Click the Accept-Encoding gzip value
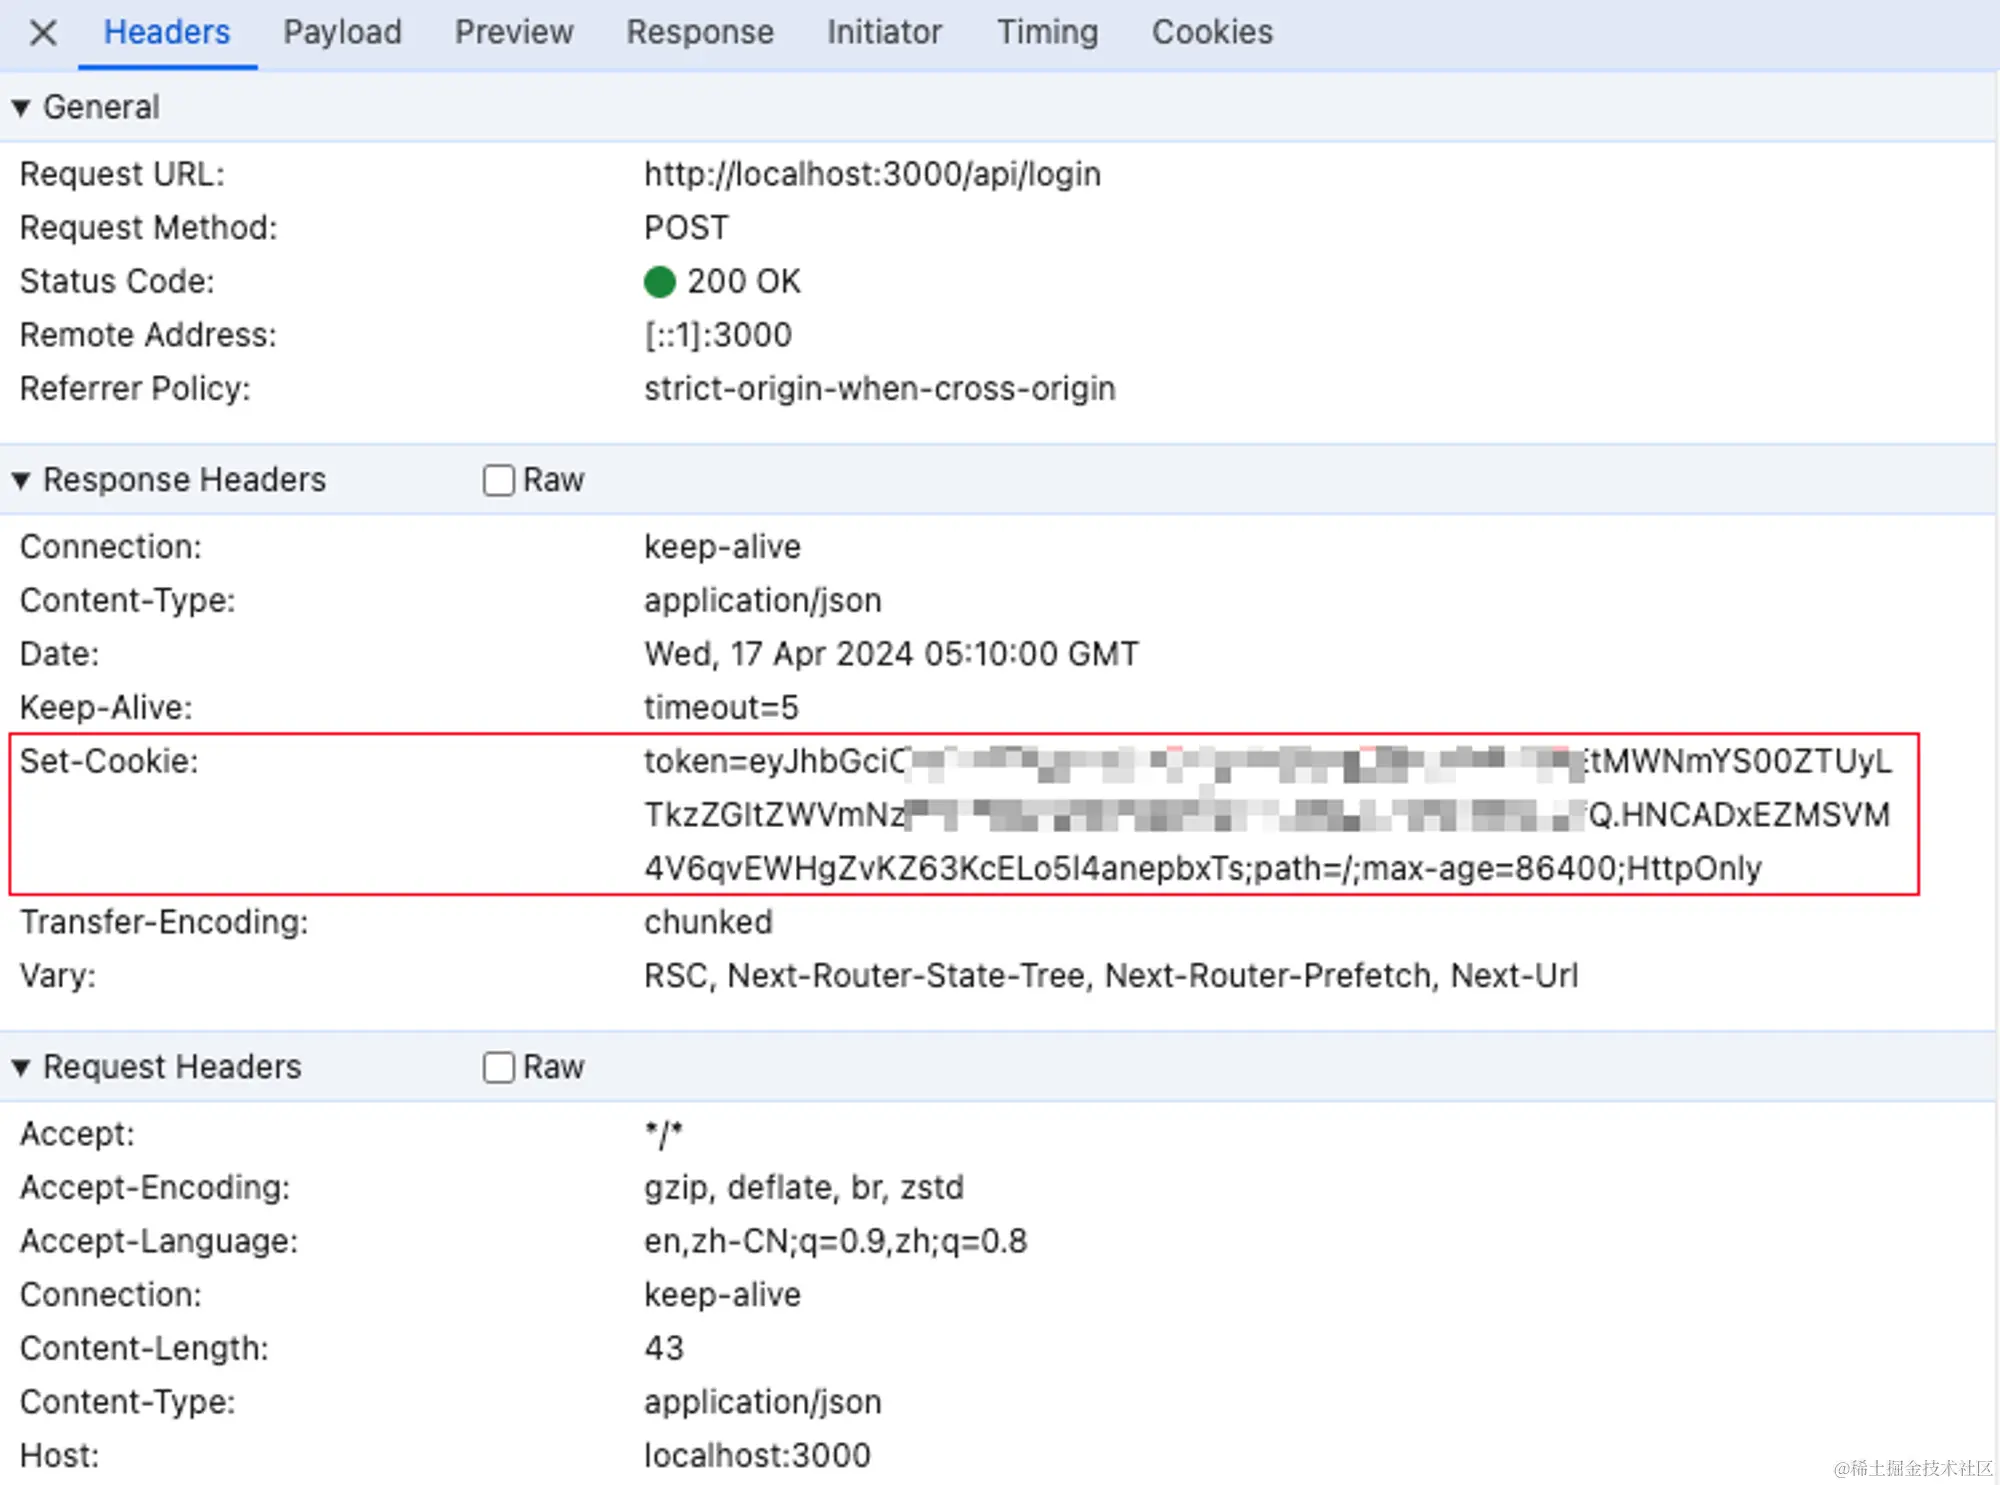 (803, 1187)
